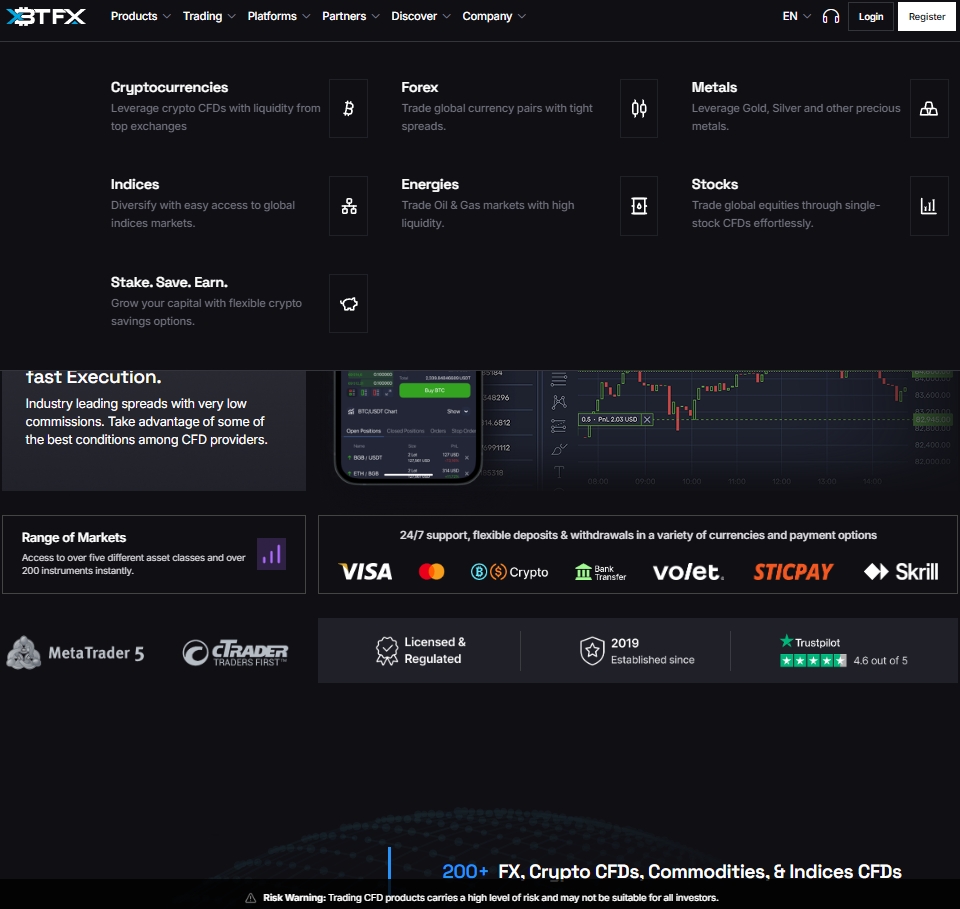Click the STICPAY logo

point(793,572)
